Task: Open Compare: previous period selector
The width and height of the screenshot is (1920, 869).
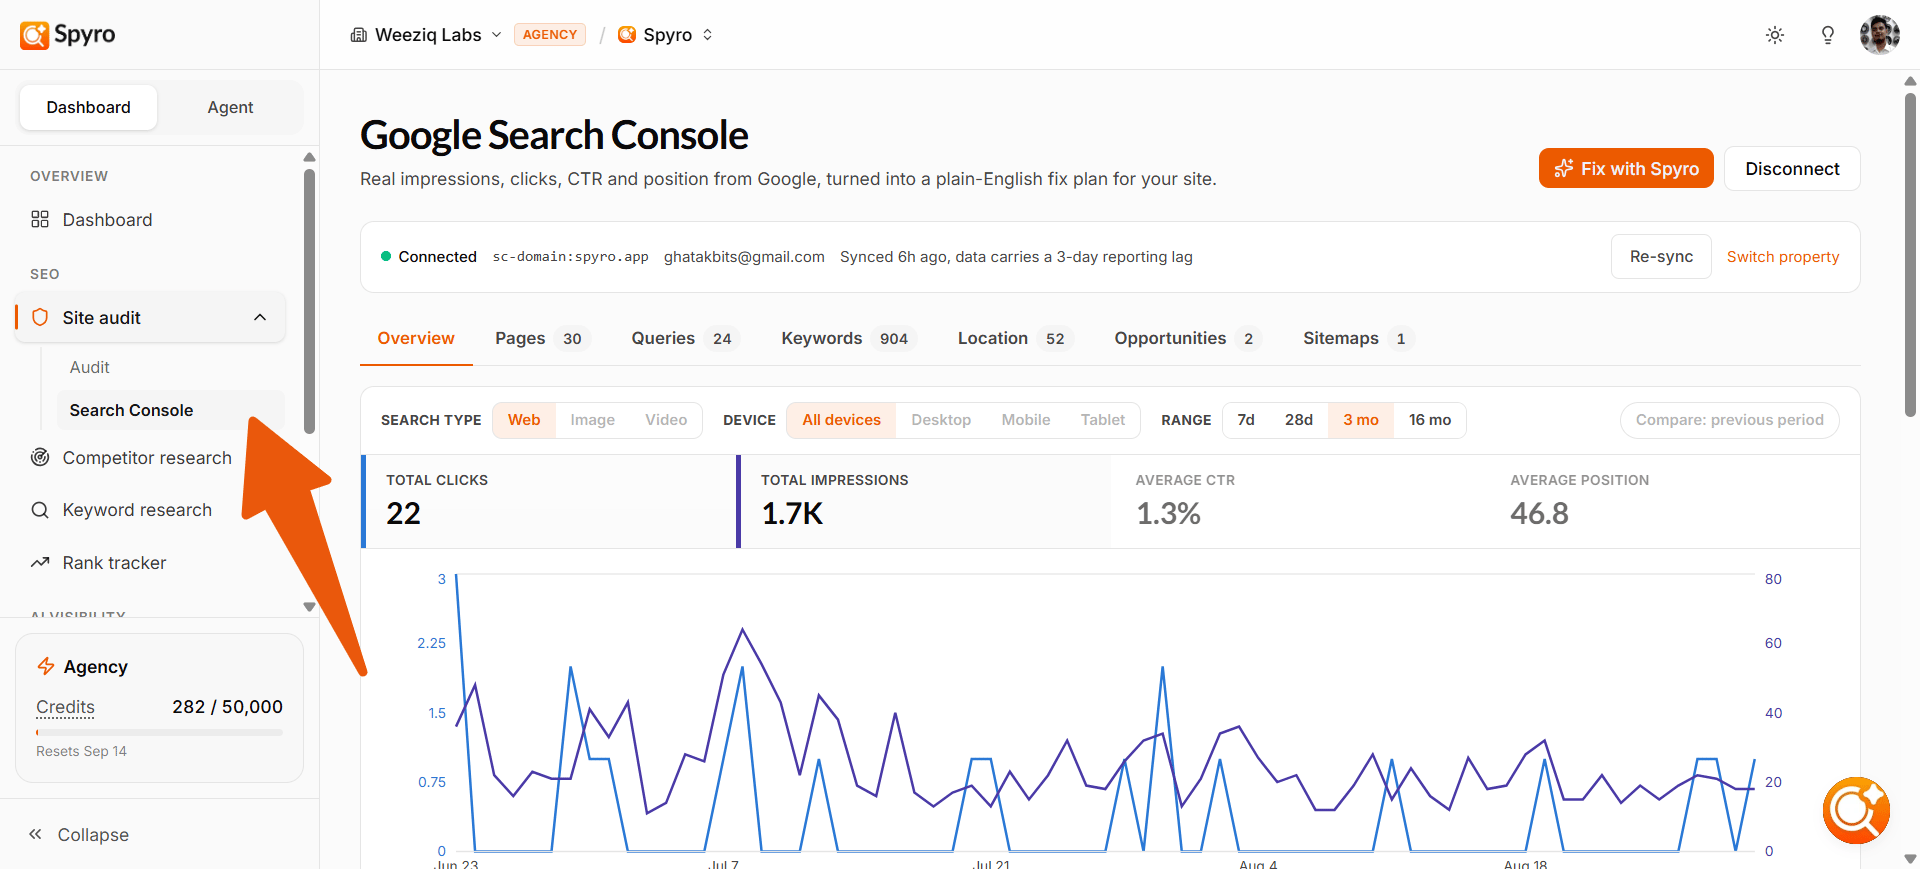Action: pyautogui.click(x=1729, y=420)
